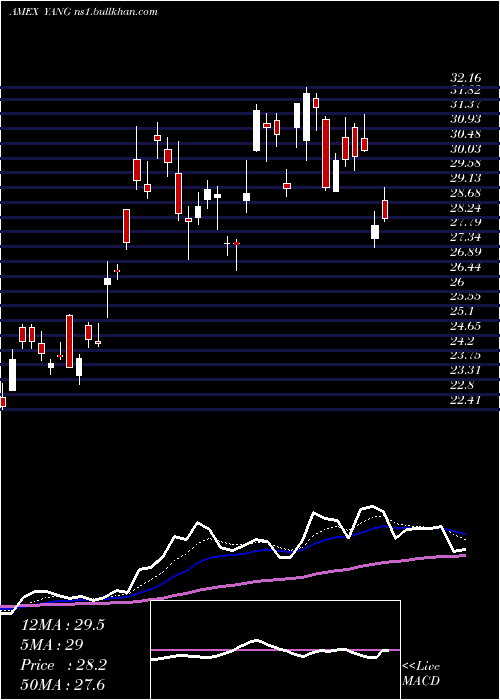Select the 26 price level label
Screen dimensions: 500x700
click(457, 282)
